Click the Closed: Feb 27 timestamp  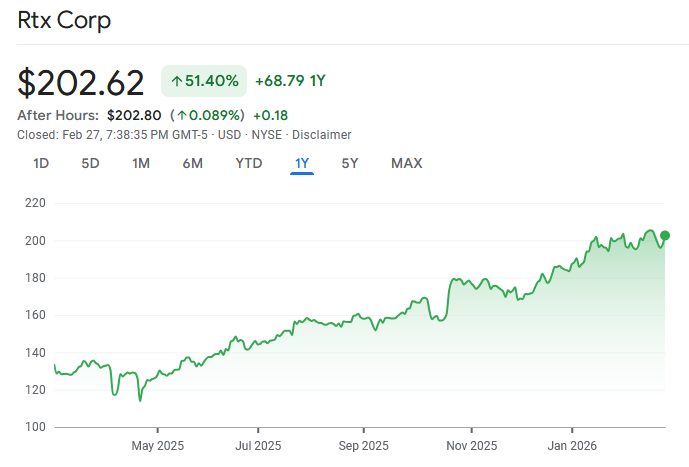[112, 135]
